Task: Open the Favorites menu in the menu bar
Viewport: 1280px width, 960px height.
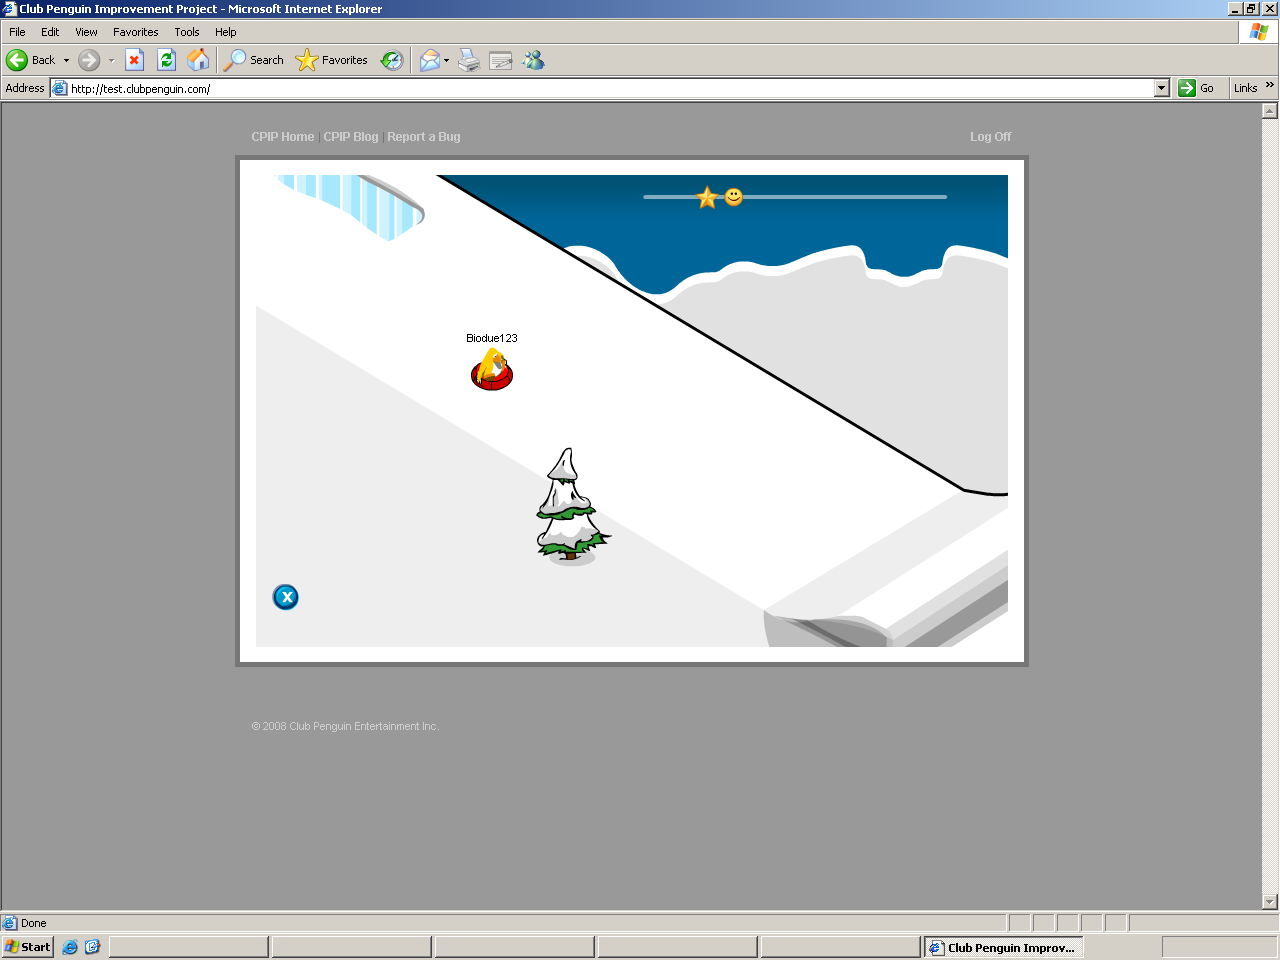Action: point(136,32)
